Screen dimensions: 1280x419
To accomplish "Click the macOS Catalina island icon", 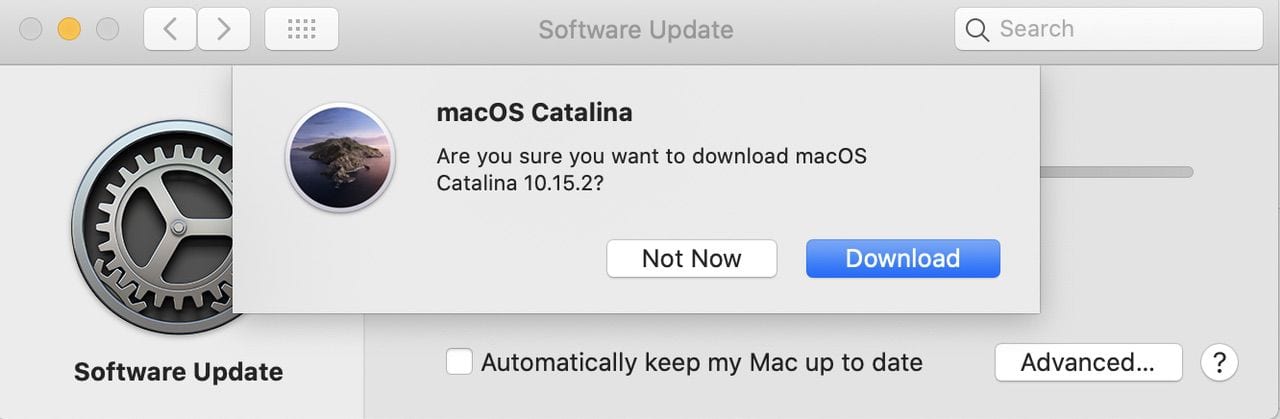I will (341, 158).
